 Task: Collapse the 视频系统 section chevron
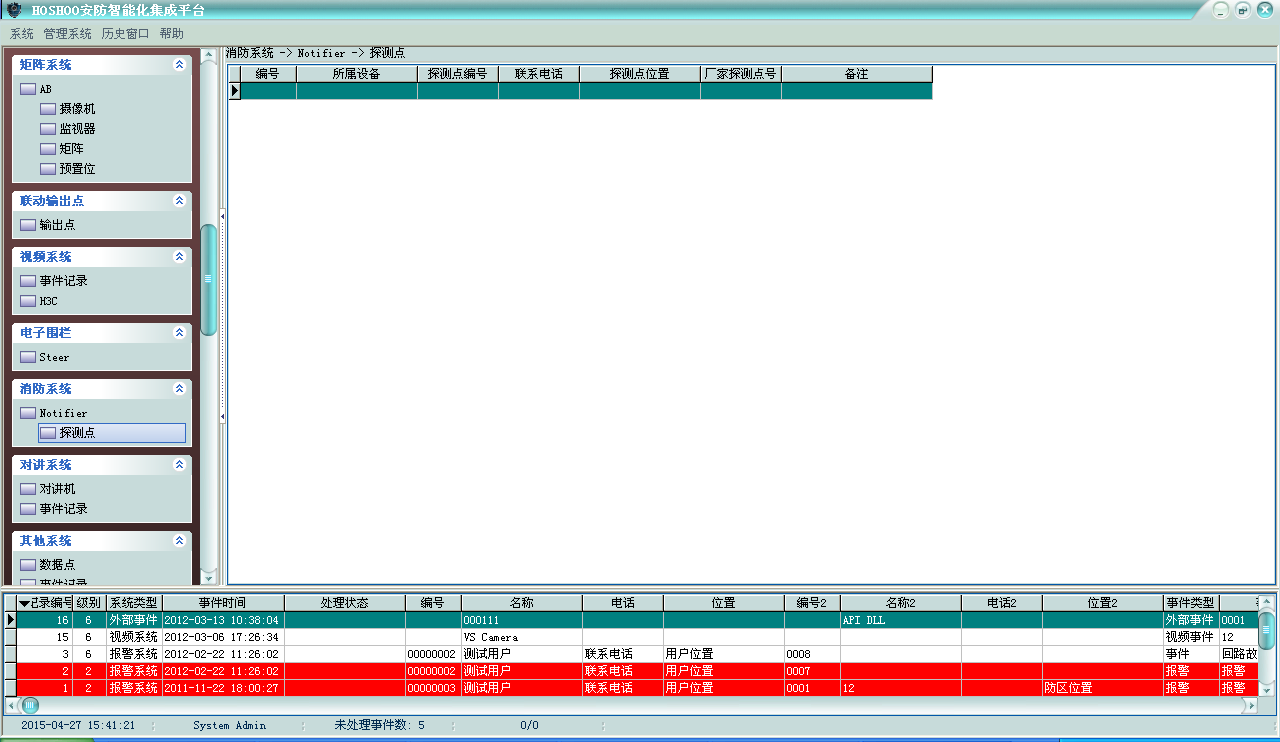(x=179, y=257)
